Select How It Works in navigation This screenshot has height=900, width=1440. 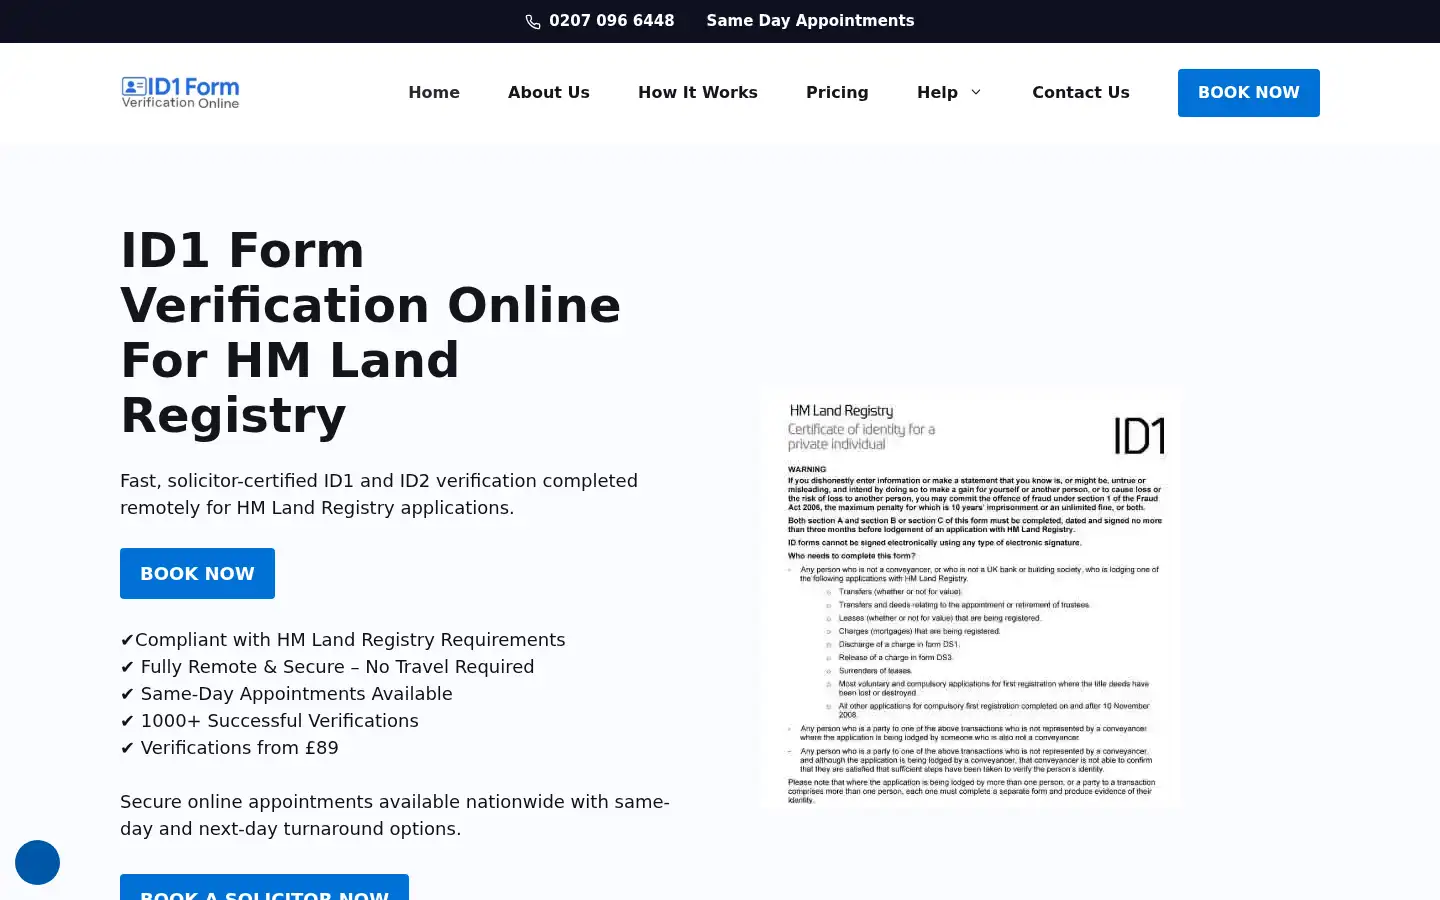pyautogui.click(x=698, y=92)
